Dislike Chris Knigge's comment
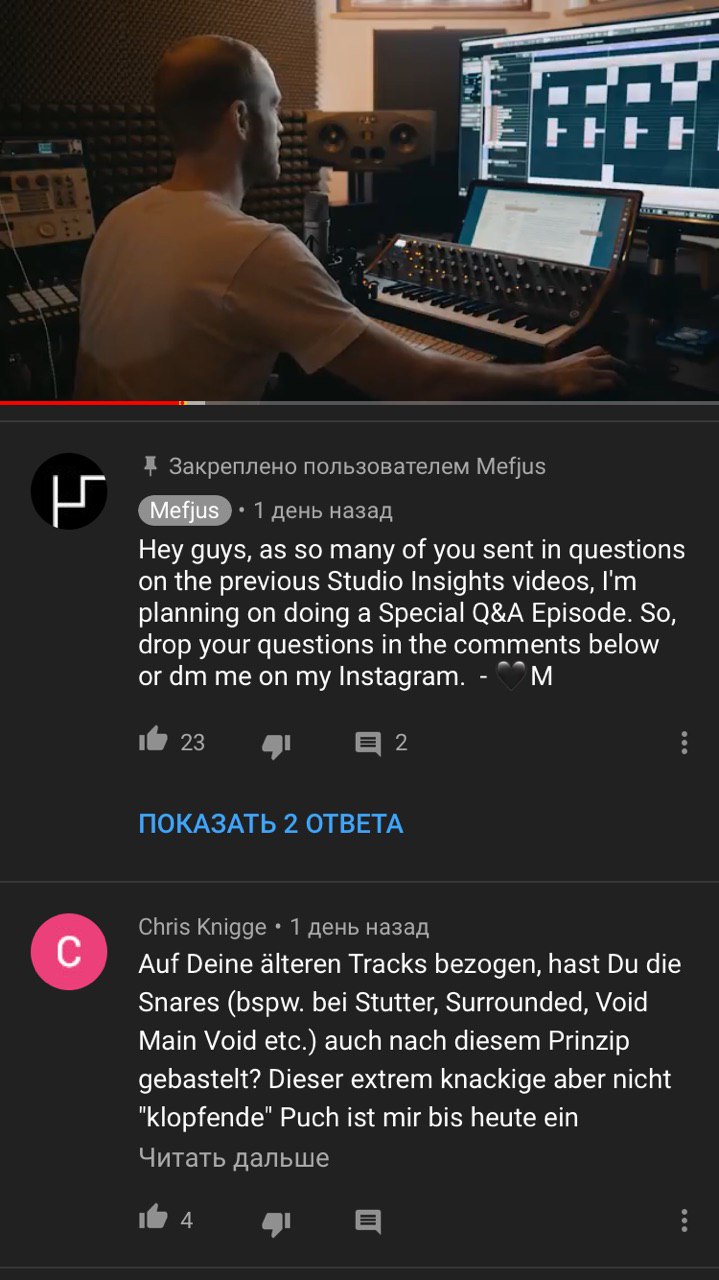This screenshot has height=1280, width=719. pos(276,1223)
